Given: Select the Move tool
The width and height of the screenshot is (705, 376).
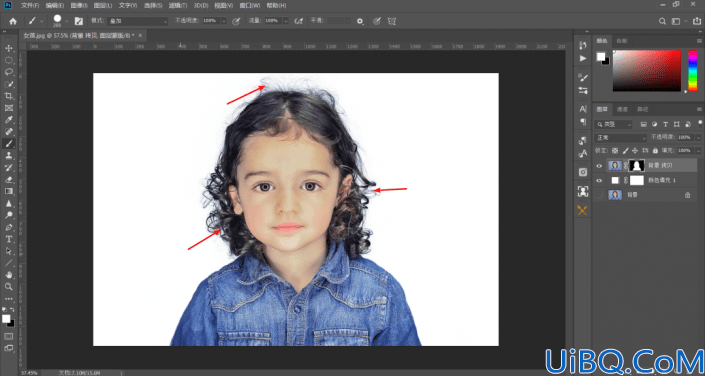Looking at the screenshot, I should (x=9, y=48).
